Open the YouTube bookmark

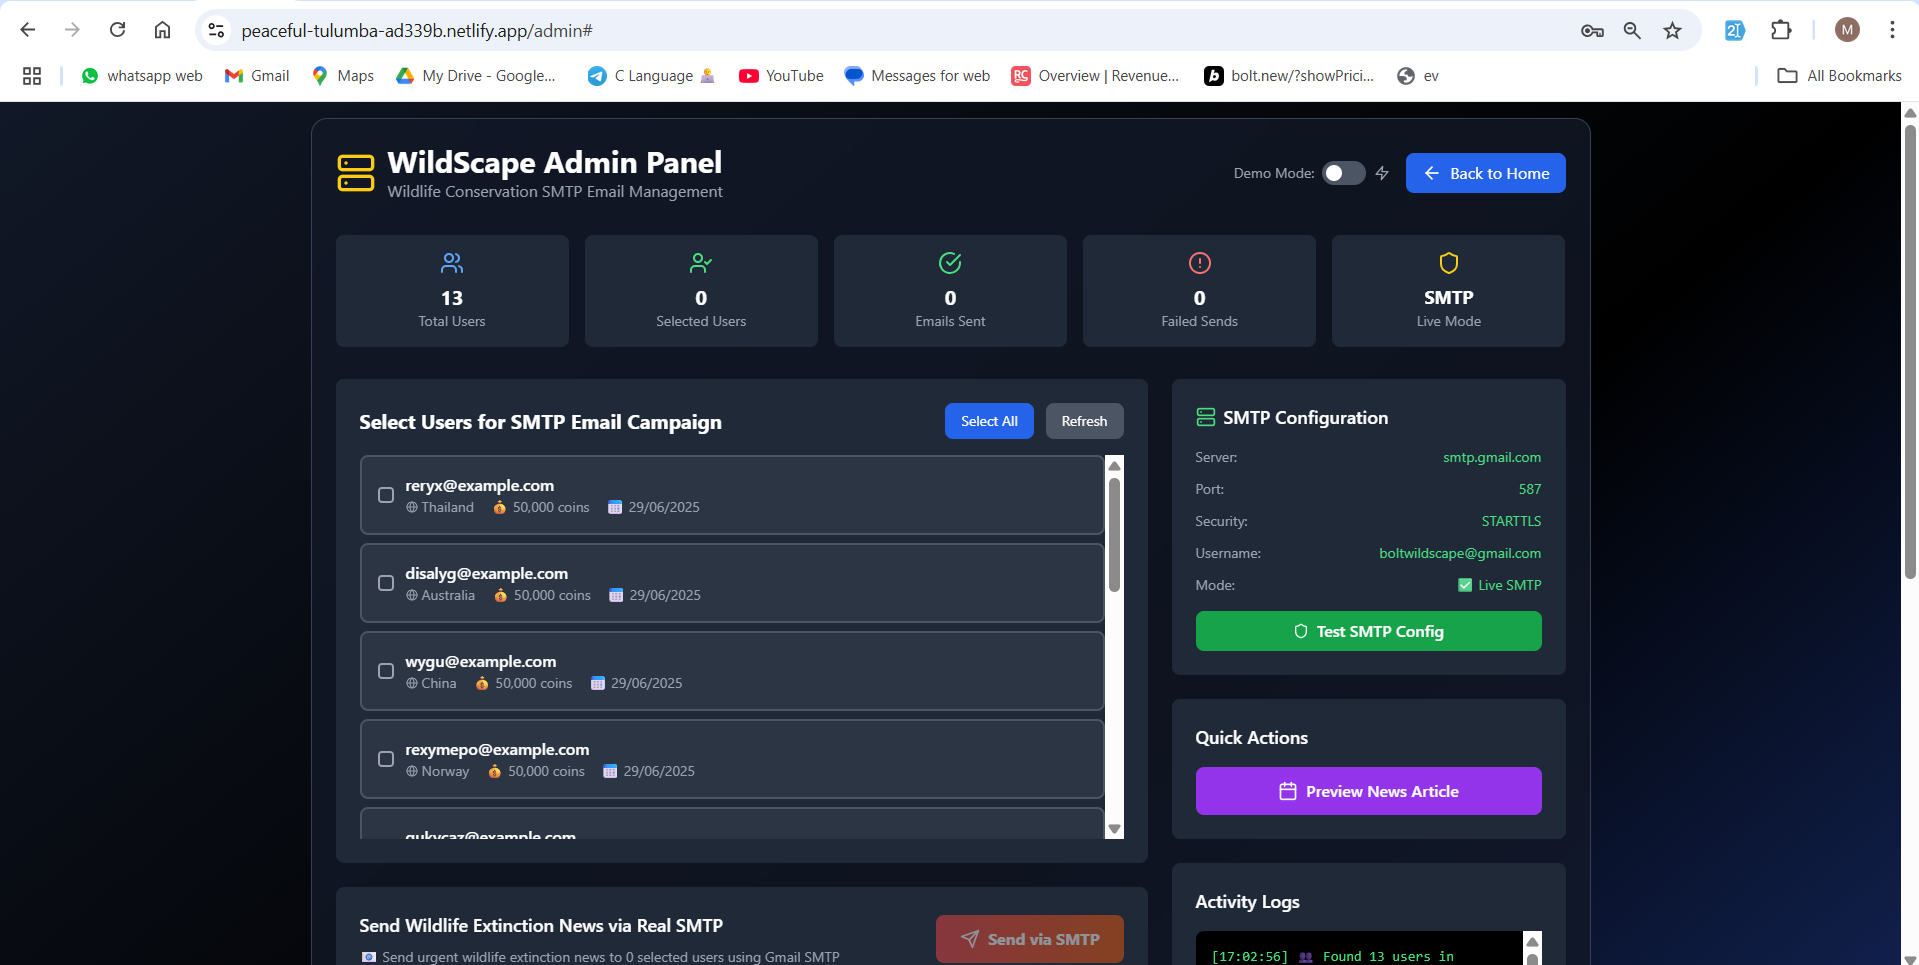[781, 76]
